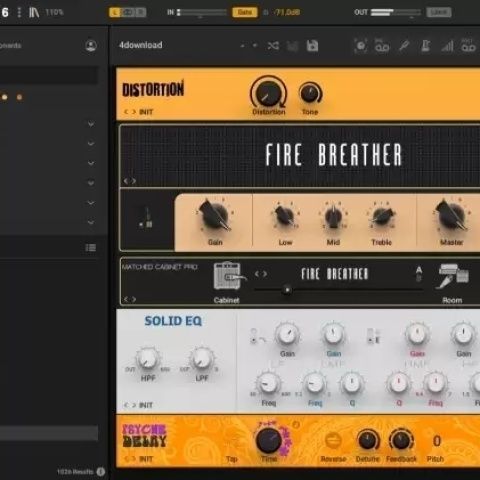
Task: Click the Distortion Tone knob
Action: coord(310,94)
